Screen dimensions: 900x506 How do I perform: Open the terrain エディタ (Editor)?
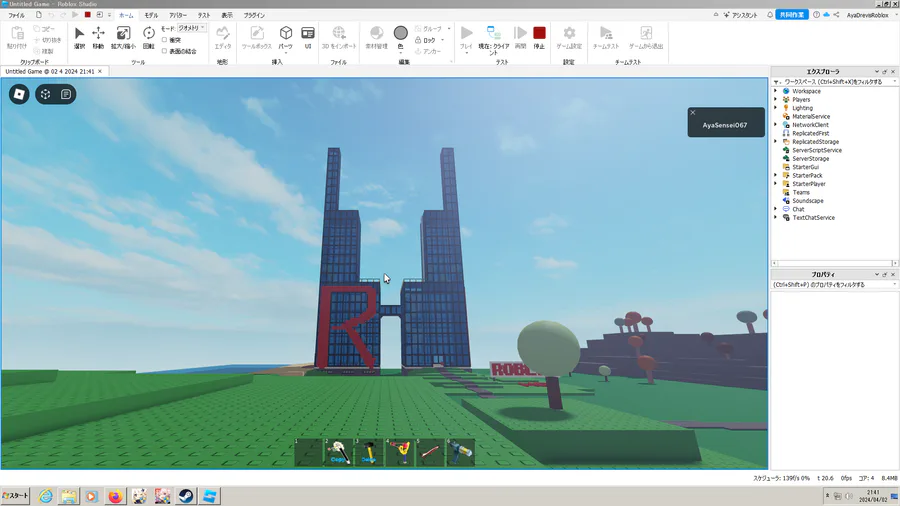point(223,38)
